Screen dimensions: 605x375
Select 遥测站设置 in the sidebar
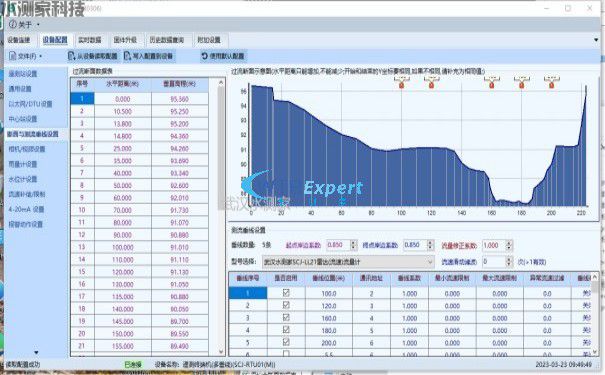point(23,74)
